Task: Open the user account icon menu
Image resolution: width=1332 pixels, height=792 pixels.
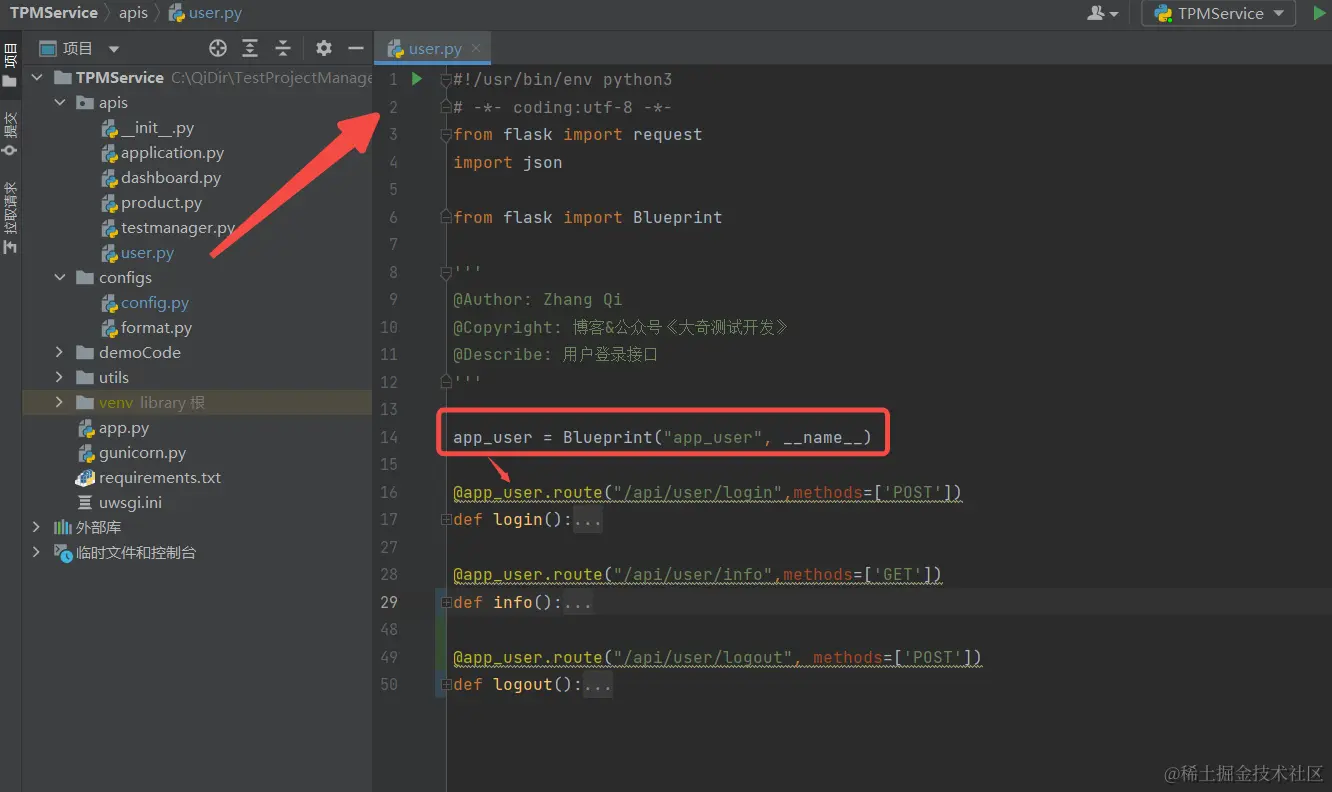Action: coord(1102,14)
